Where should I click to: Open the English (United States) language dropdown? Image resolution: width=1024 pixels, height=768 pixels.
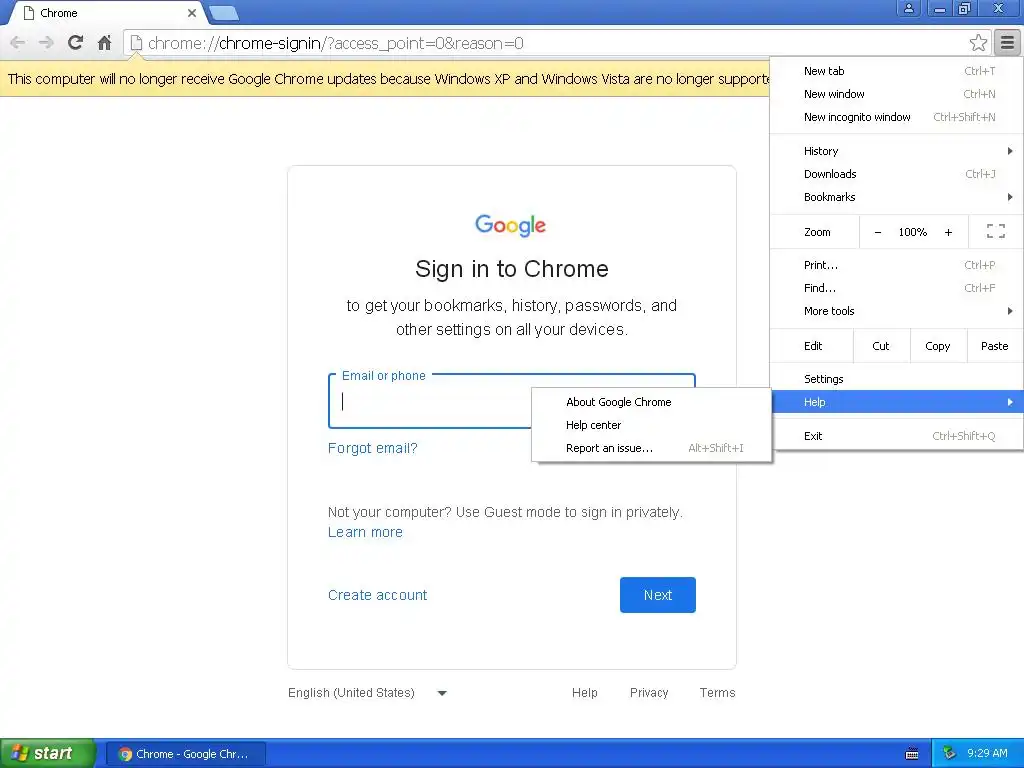[x=368, y=692]
